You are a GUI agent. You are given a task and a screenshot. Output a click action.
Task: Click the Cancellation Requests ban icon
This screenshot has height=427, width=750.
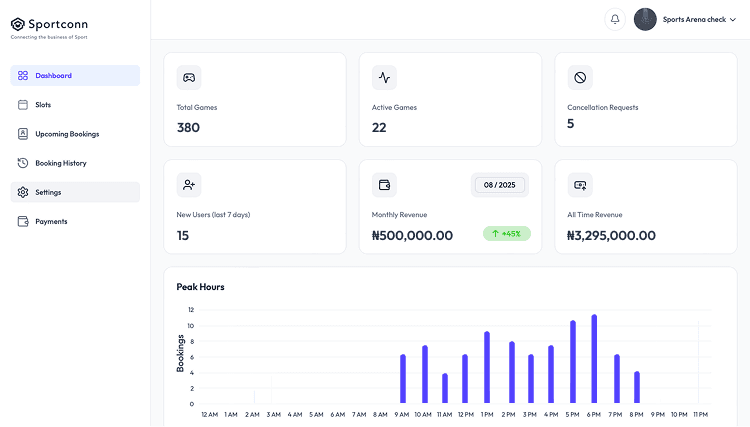point(580,77)
